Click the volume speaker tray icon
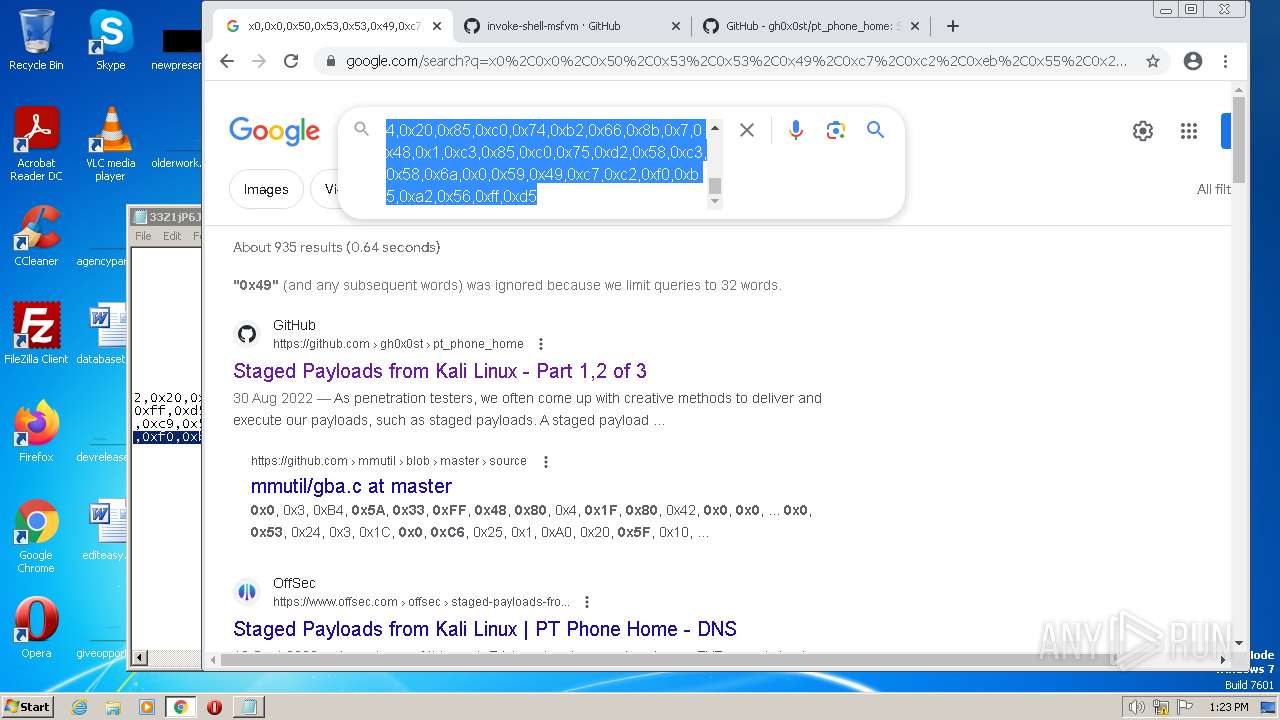The height and width of the screenshot is (720, 1280). point(1136,707)
